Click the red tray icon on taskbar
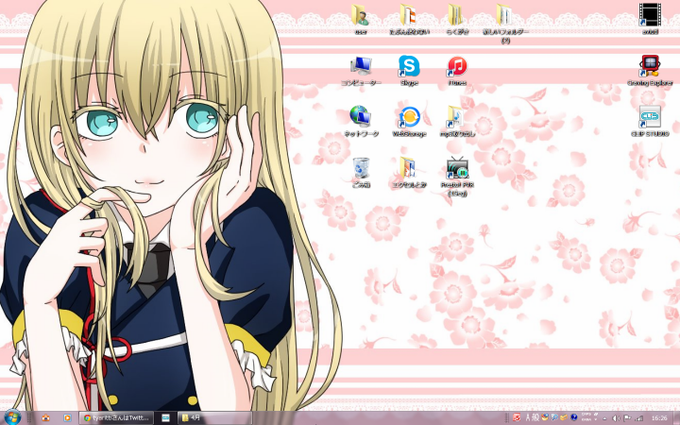The height and width of the screenshot is (425, 680). click(517, 418)
